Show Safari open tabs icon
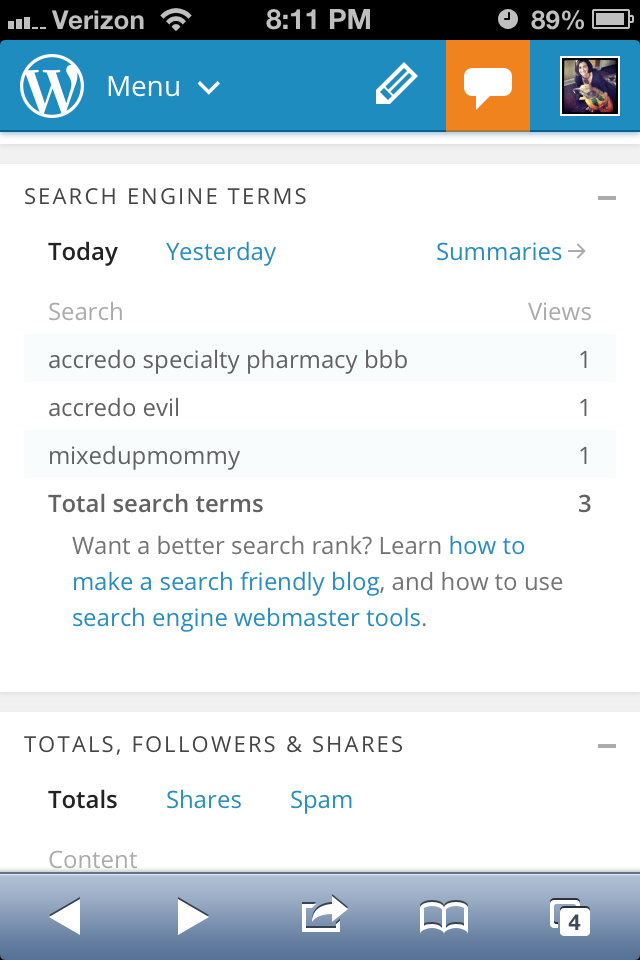The height and width of the screenshot is (960, 640). (569, 915)
